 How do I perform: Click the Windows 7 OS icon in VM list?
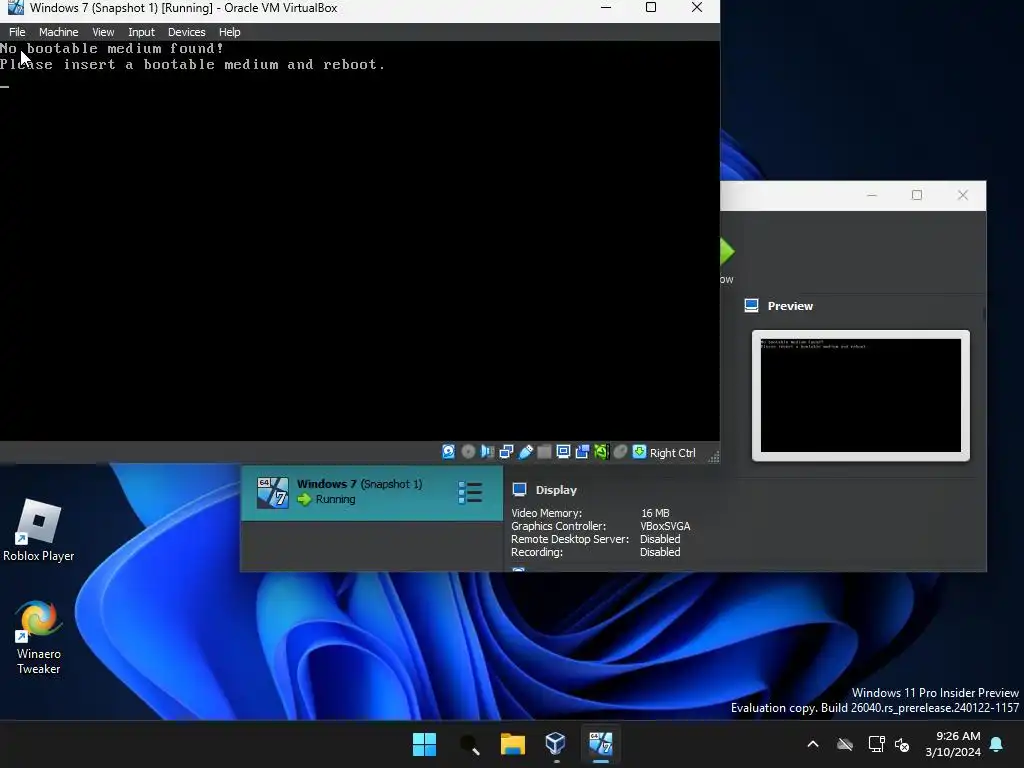pos(272,492)
